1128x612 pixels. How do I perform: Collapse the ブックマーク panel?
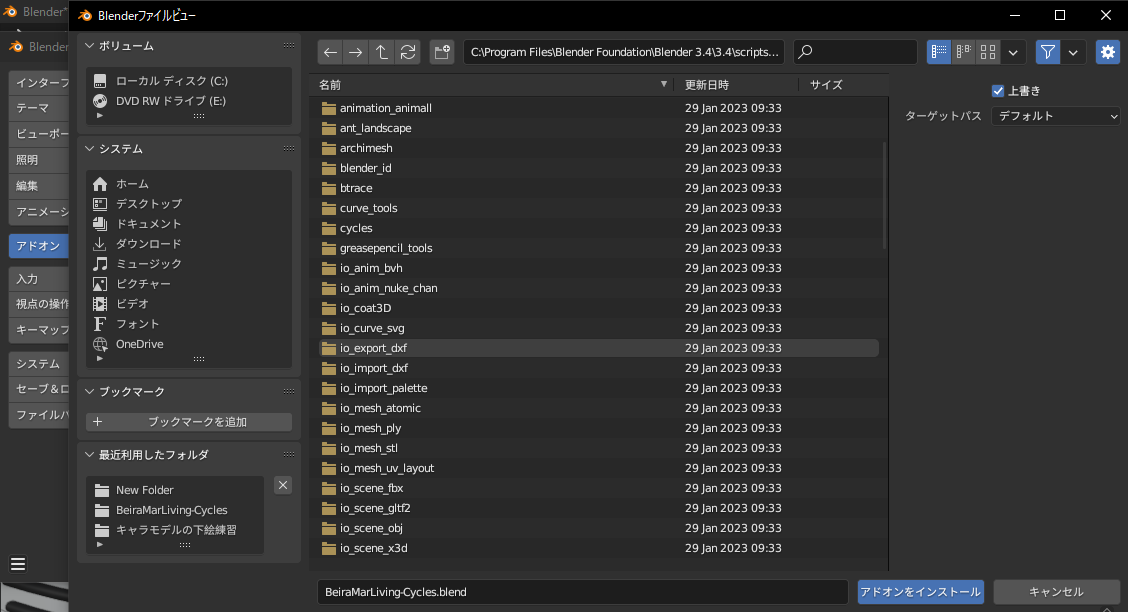[x=89, y=392]
